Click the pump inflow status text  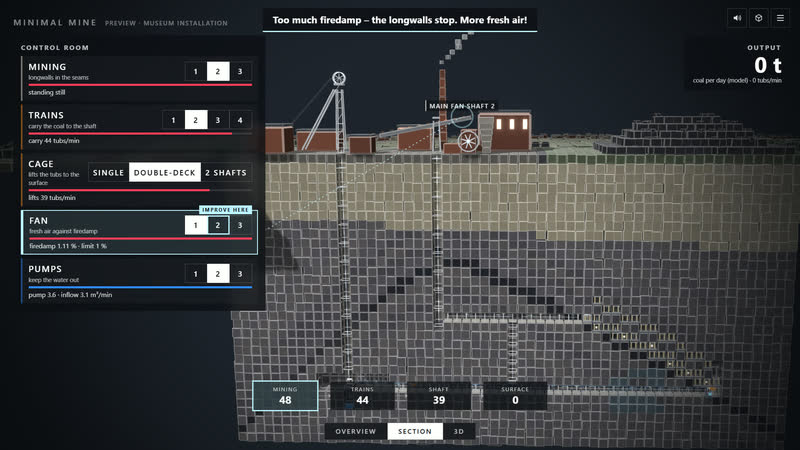pos(70,295)
